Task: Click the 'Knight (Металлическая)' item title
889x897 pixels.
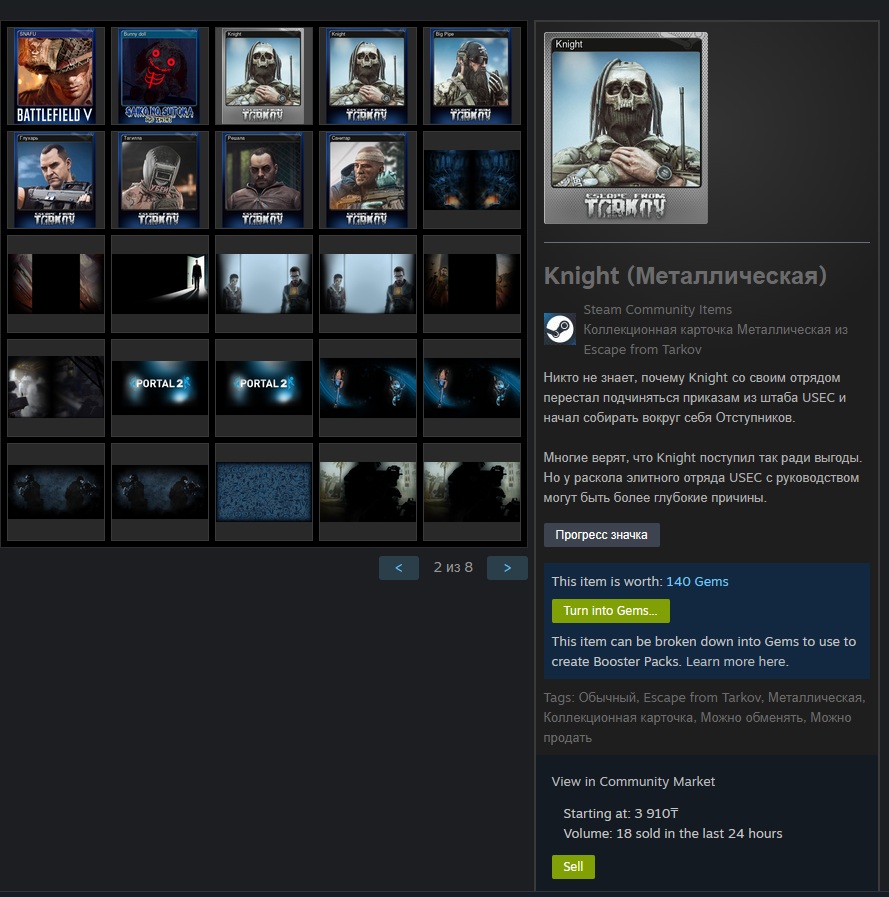Action: point(685,276)
